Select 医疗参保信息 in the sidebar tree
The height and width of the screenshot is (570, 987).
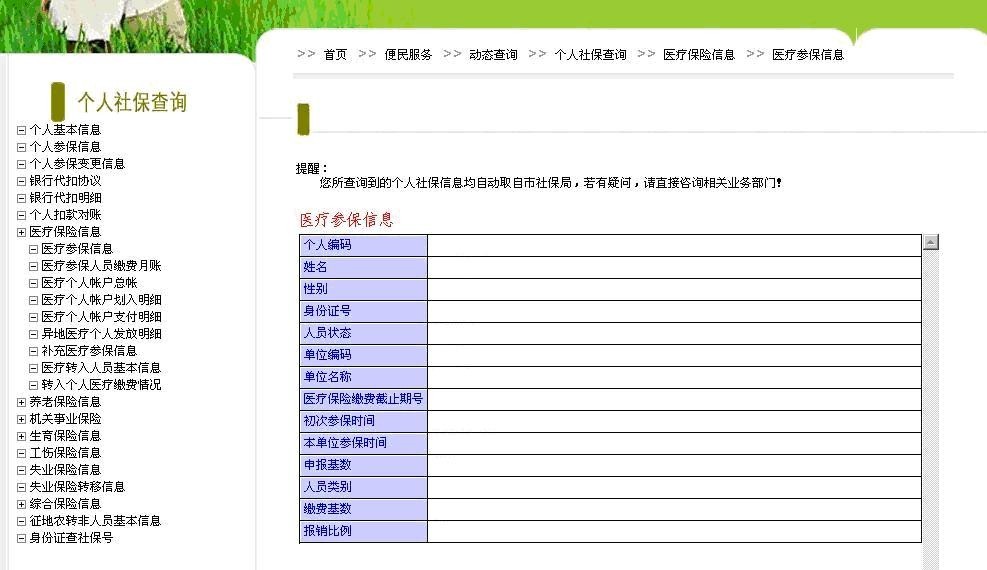[77, 249]
